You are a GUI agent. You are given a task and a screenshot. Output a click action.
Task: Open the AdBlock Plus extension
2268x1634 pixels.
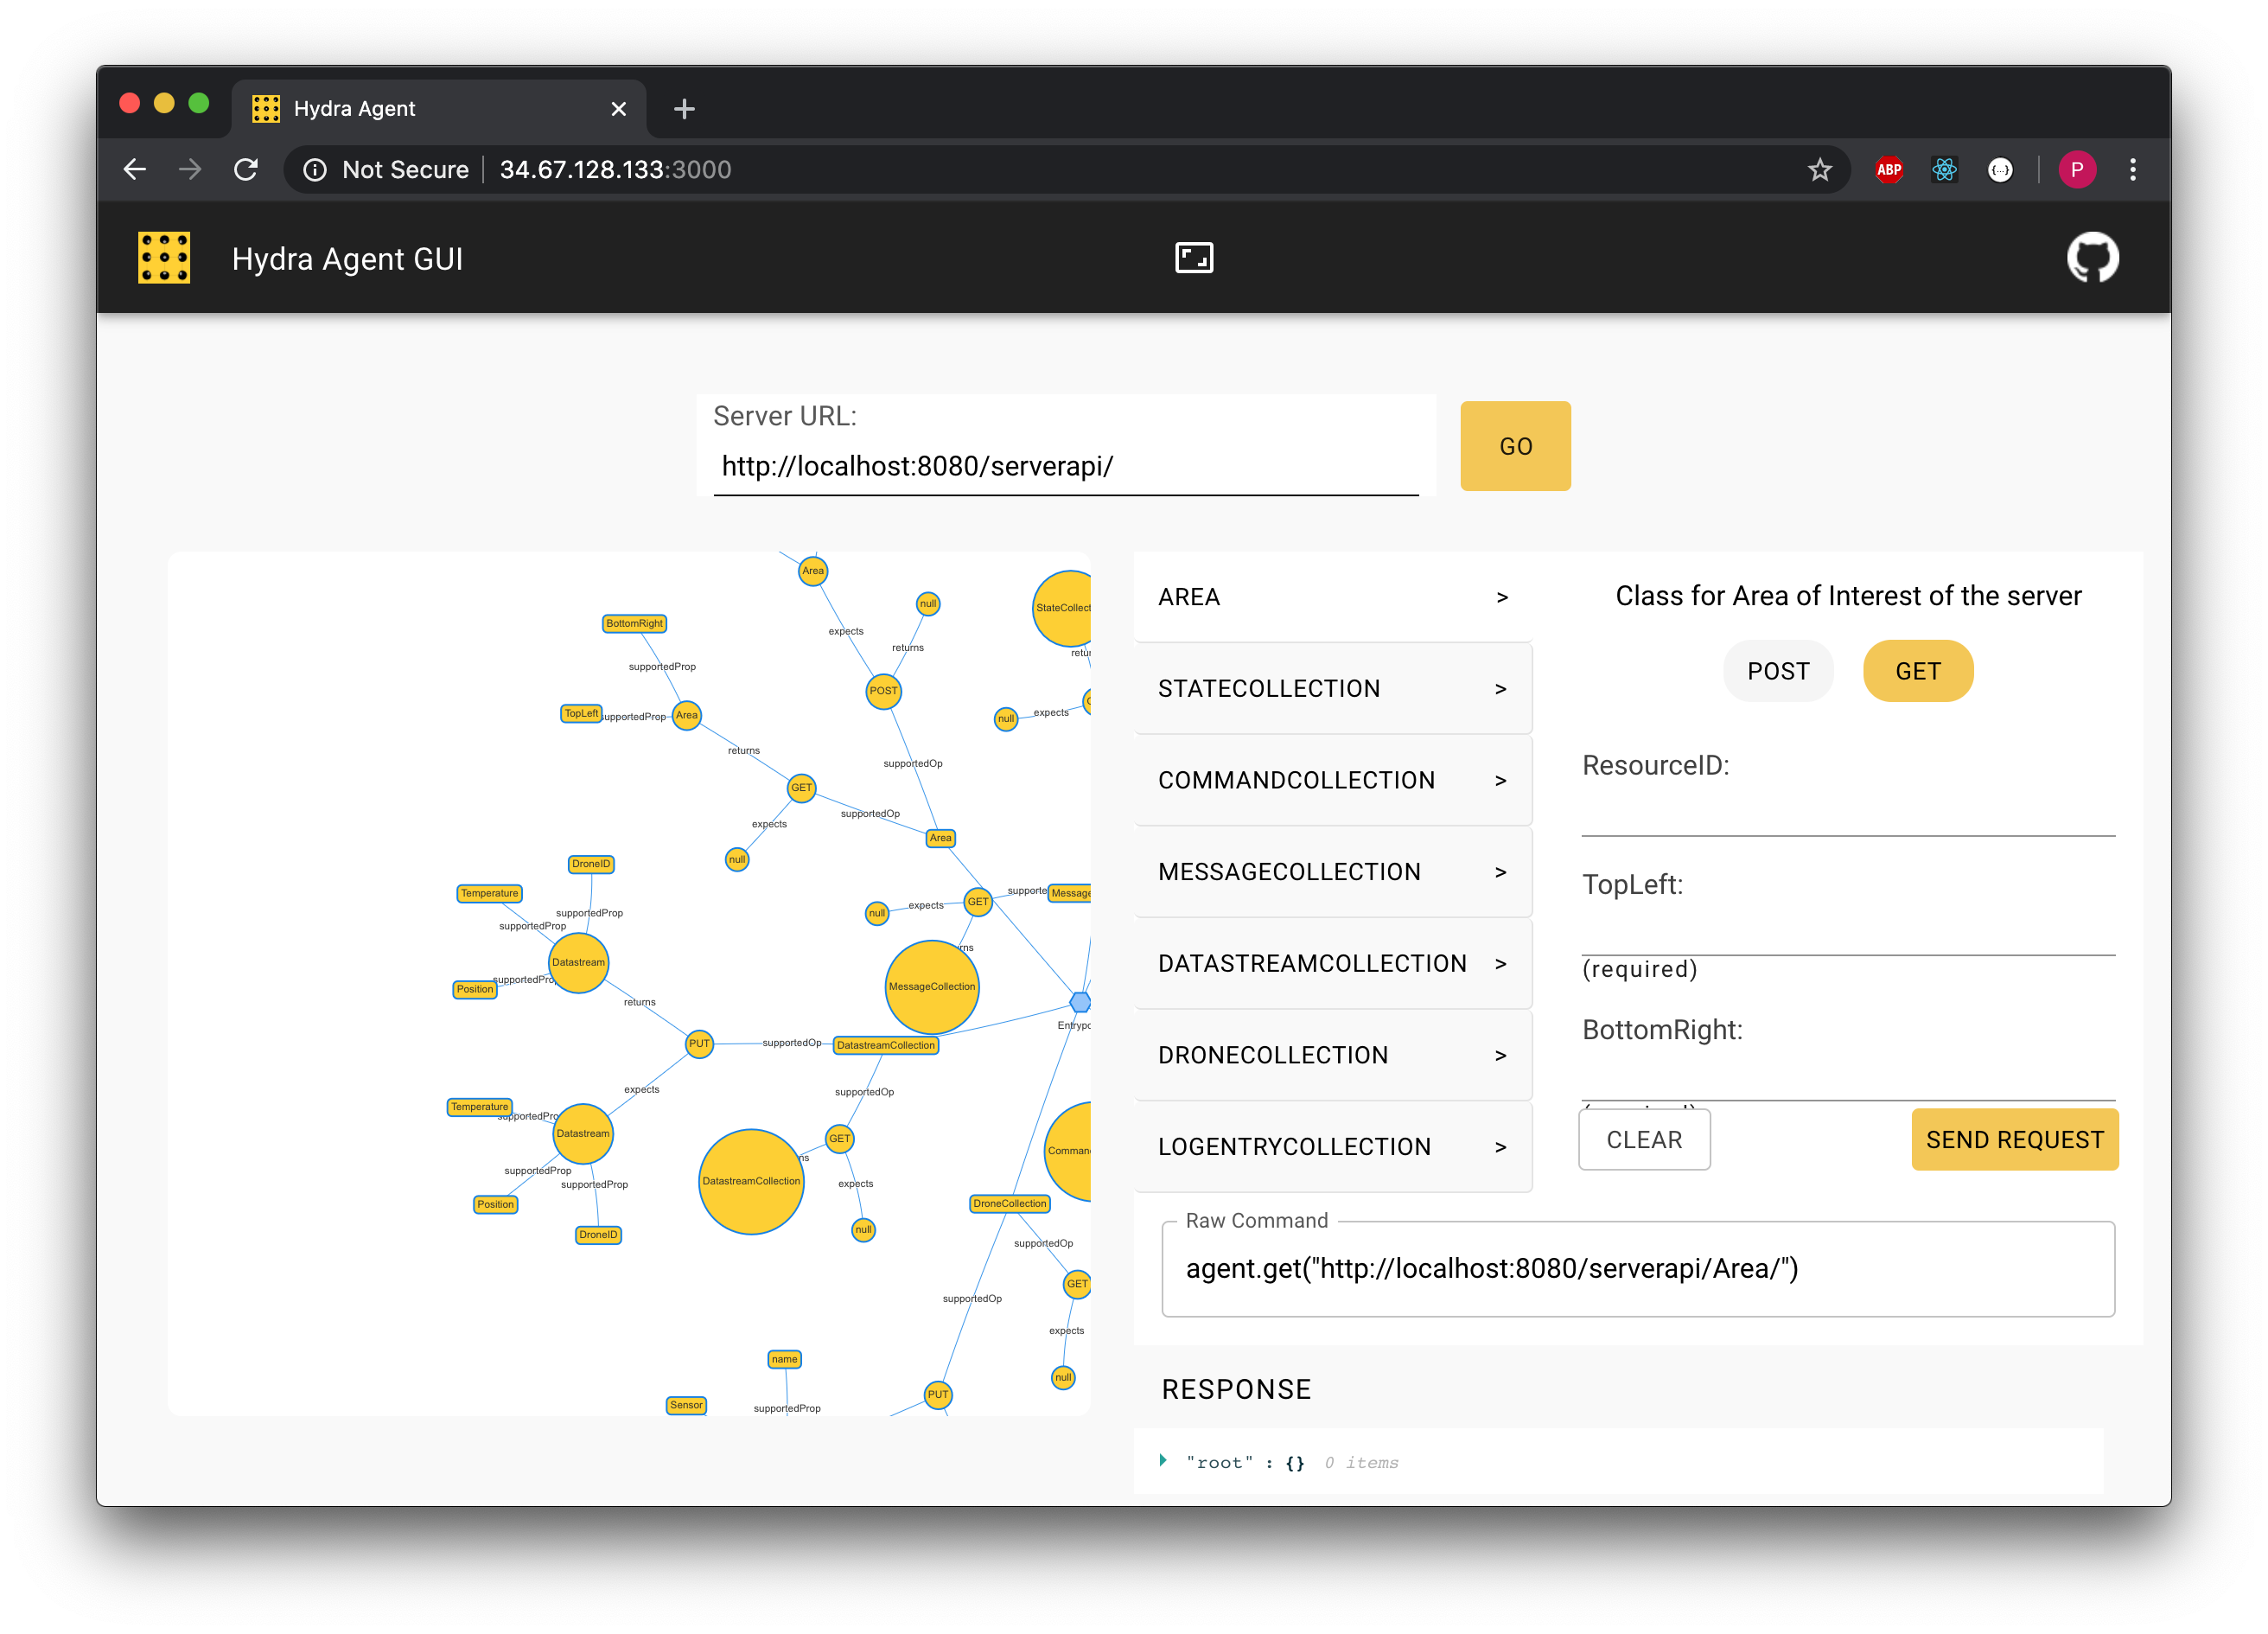1889,170
